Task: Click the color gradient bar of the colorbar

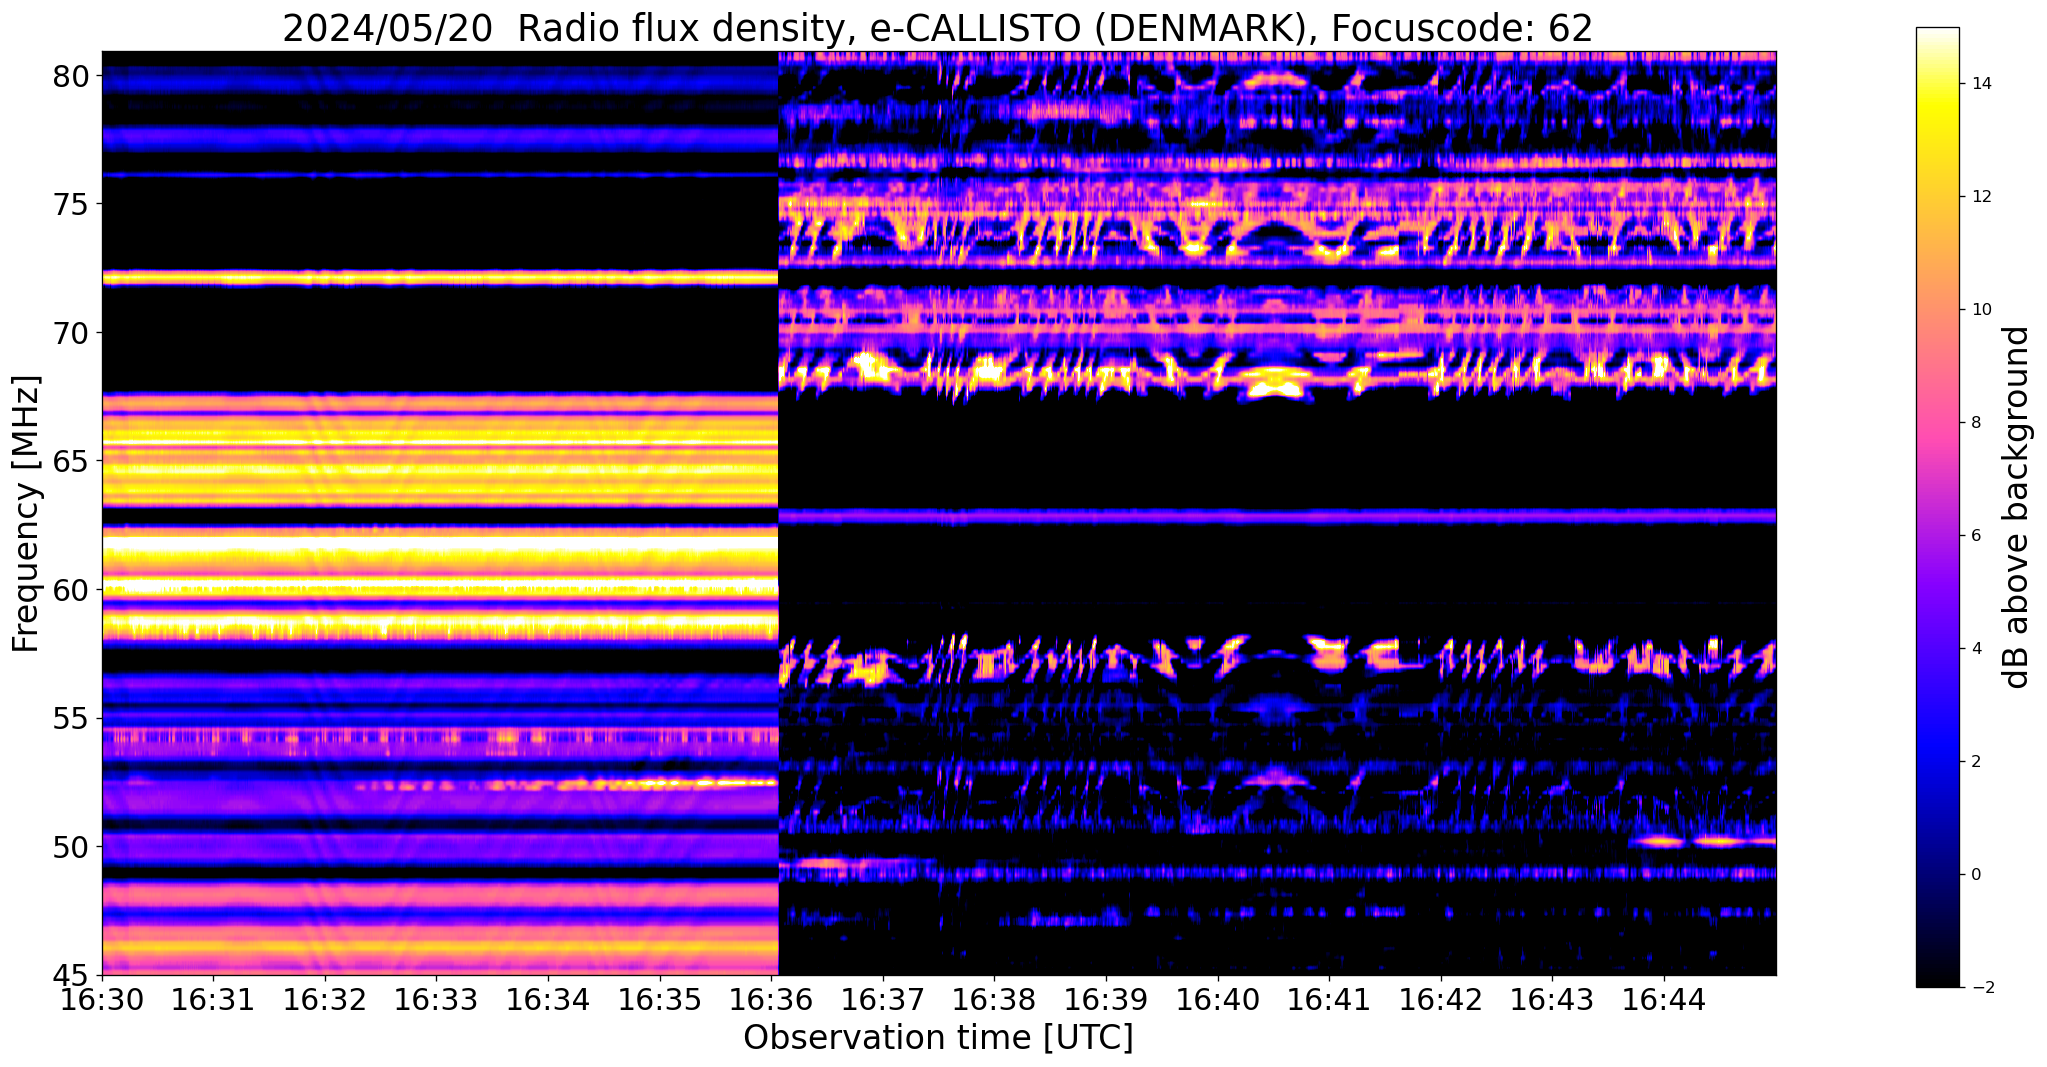Action: tap(1937, 507)
